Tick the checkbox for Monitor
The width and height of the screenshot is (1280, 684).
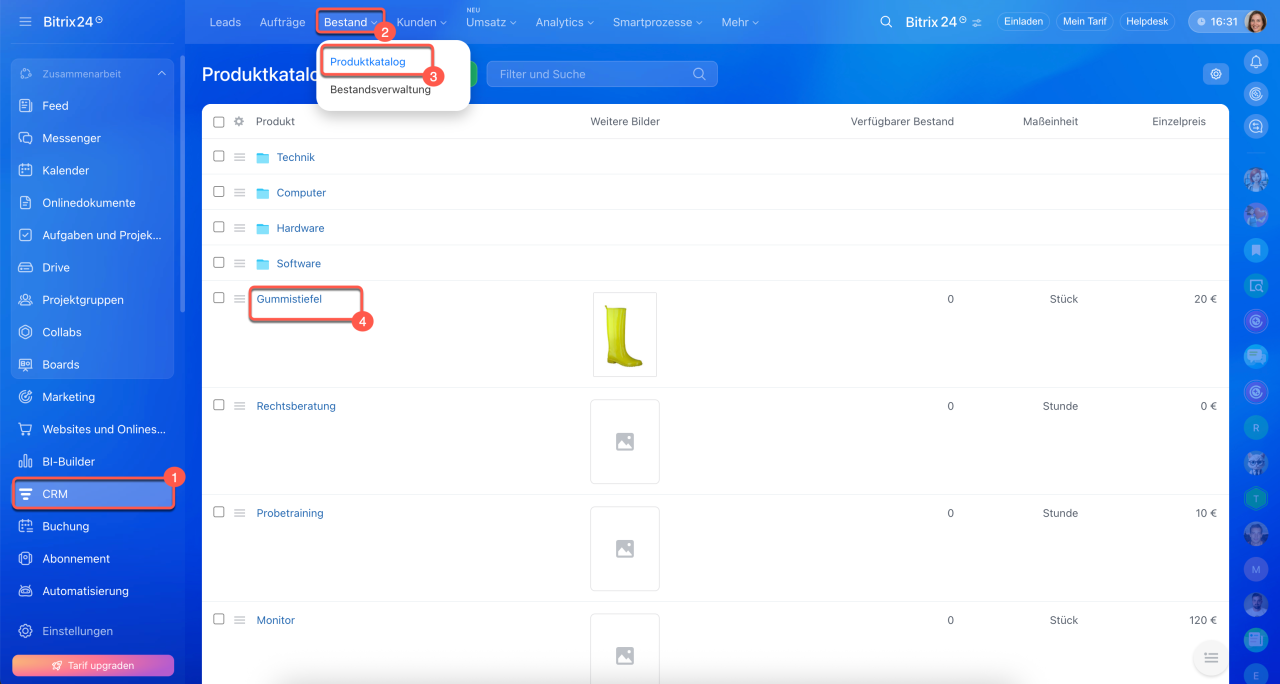tap(219, 619)
